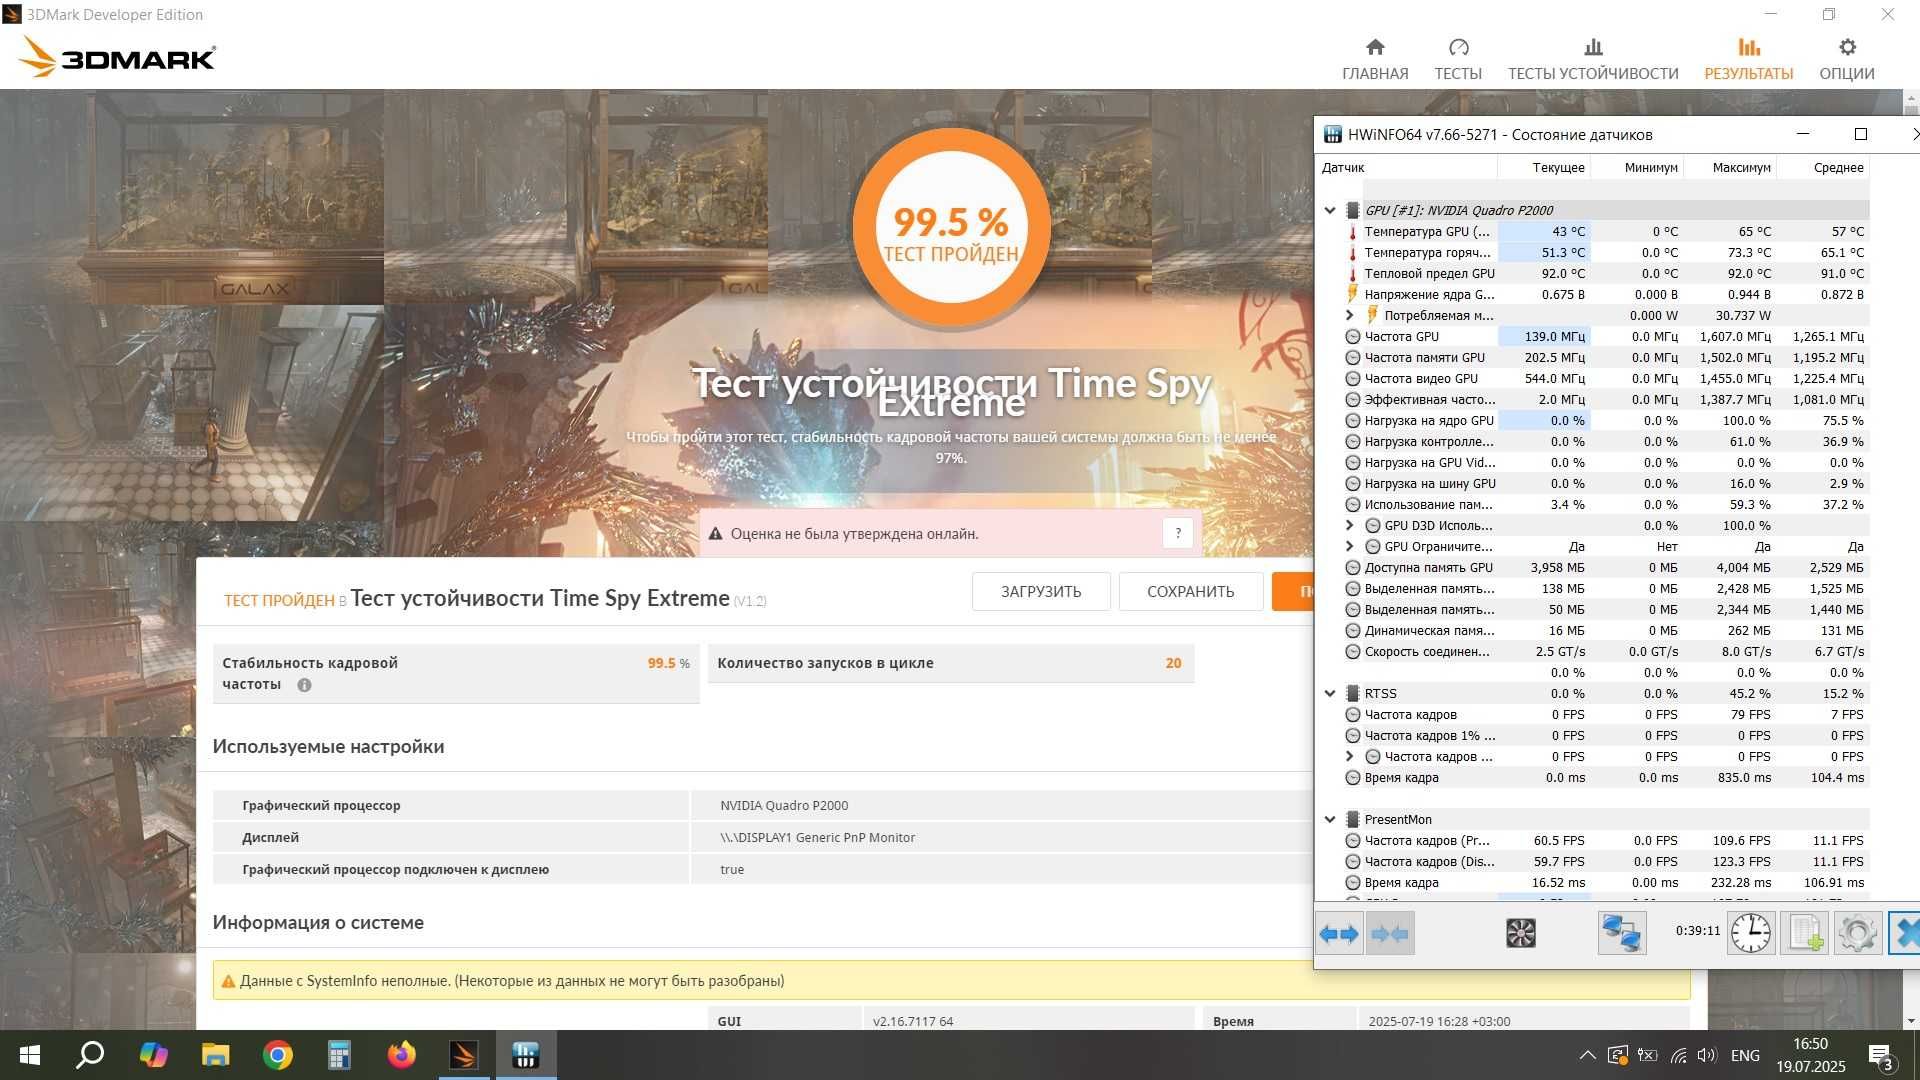Open fan control via the fan icon
This screenshot has height=1080, width=1920.
[1520, 934]
